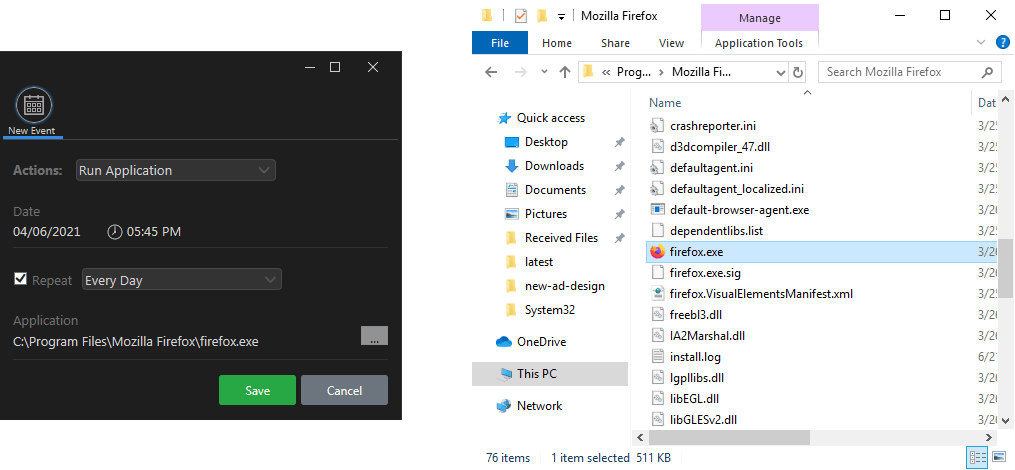1015x470 pixels.
Task: Open the Home ribbon tab
Action: pos(557,43)
